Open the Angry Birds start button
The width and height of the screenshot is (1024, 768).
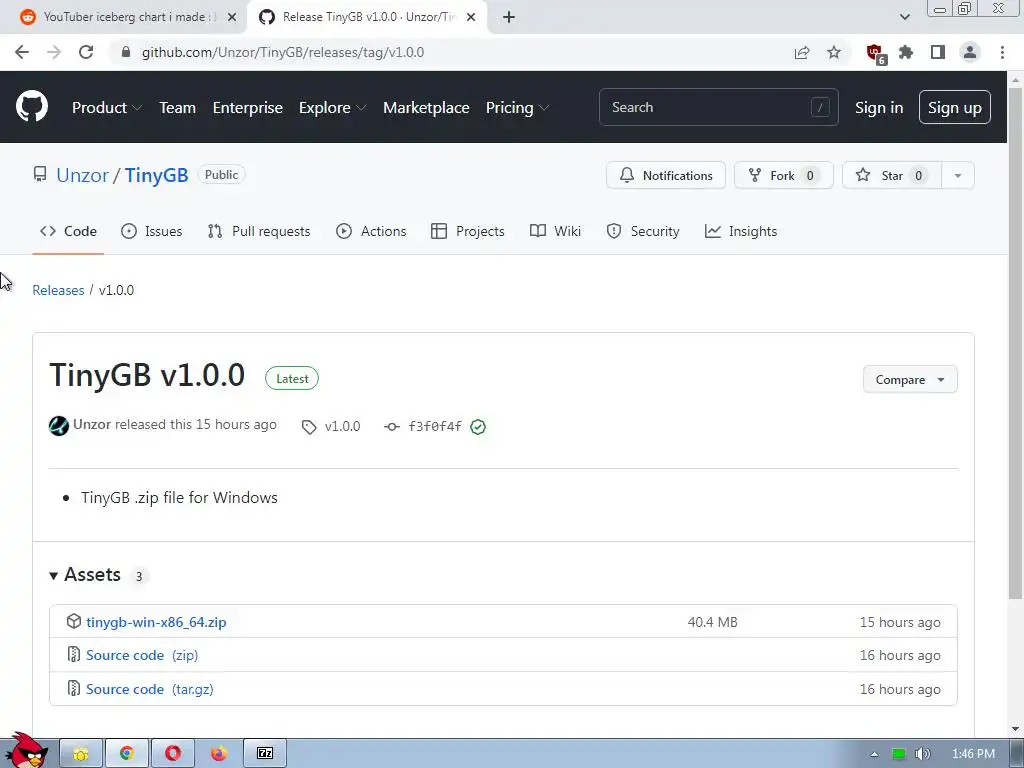click(27, 750)
